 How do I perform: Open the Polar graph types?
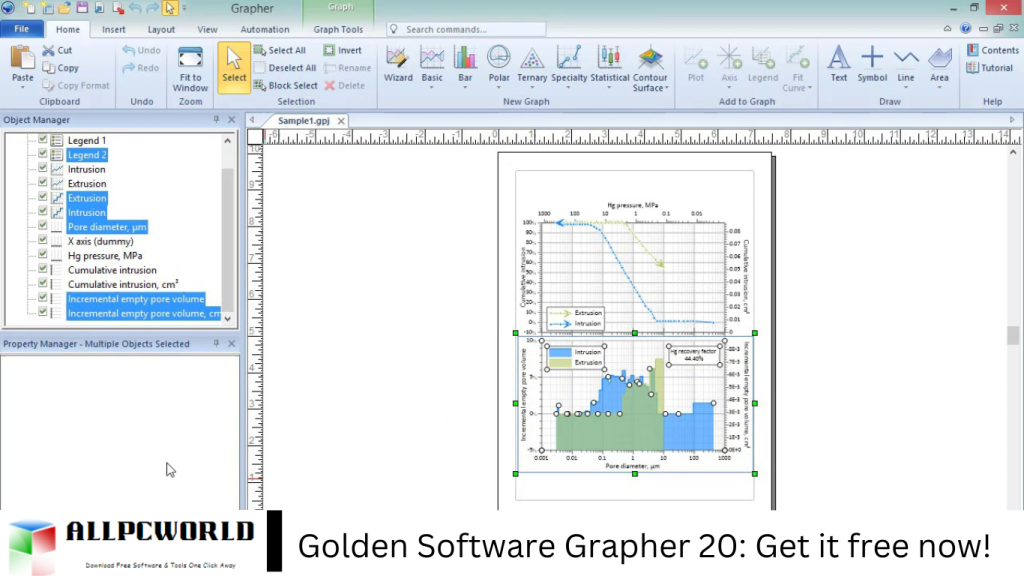pos(499,67)
